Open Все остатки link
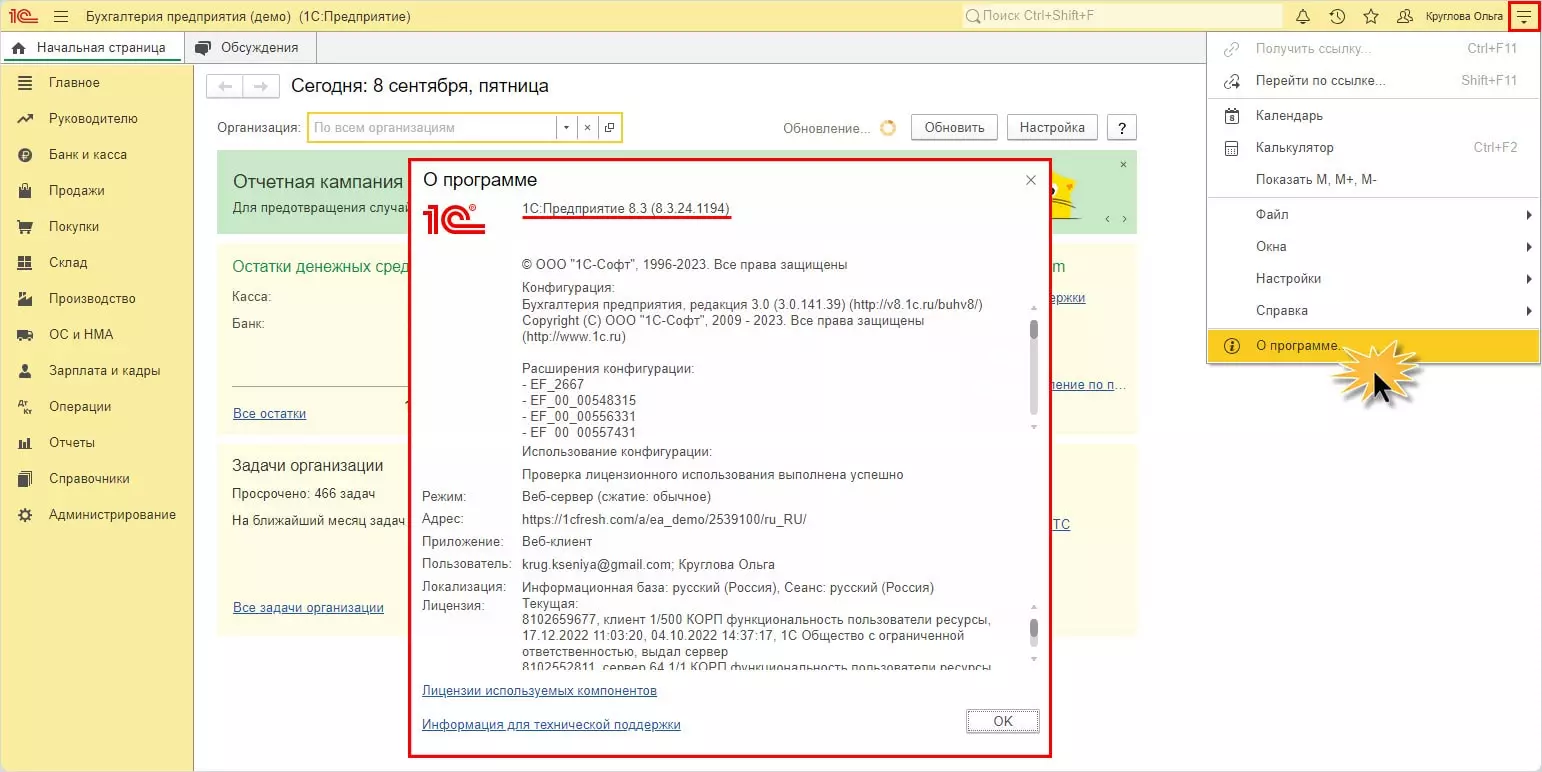The image size is (1542, 772). [270, 413]
